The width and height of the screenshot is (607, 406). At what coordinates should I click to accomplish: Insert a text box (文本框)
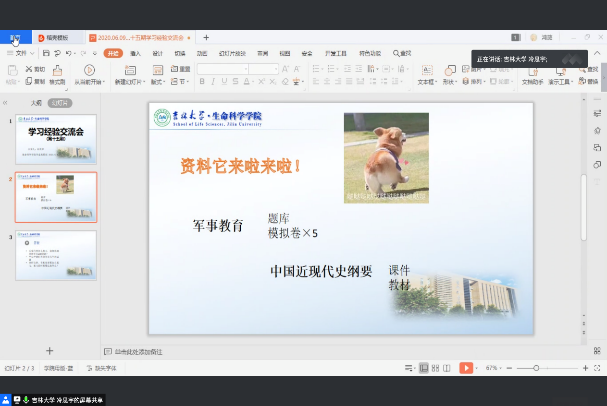point(425,76)
